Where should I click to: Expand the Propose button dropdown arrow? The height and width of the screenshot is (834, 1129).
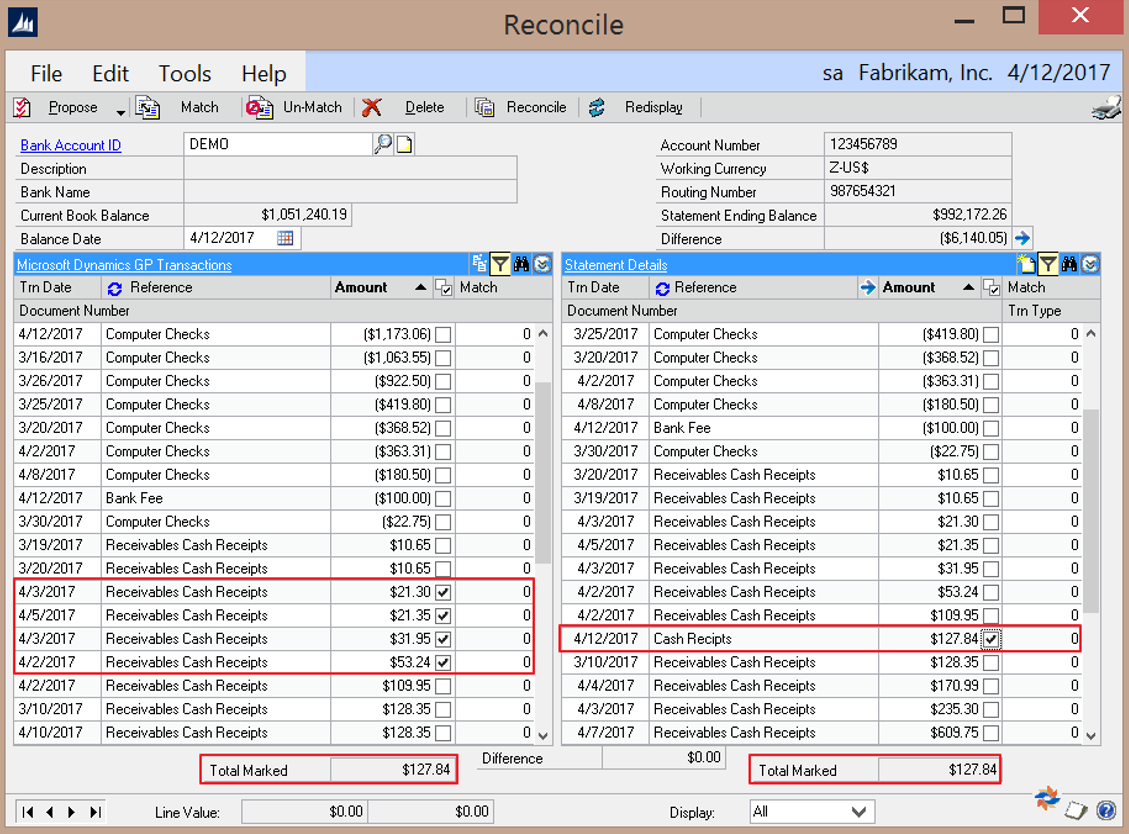tap(121, 109)
